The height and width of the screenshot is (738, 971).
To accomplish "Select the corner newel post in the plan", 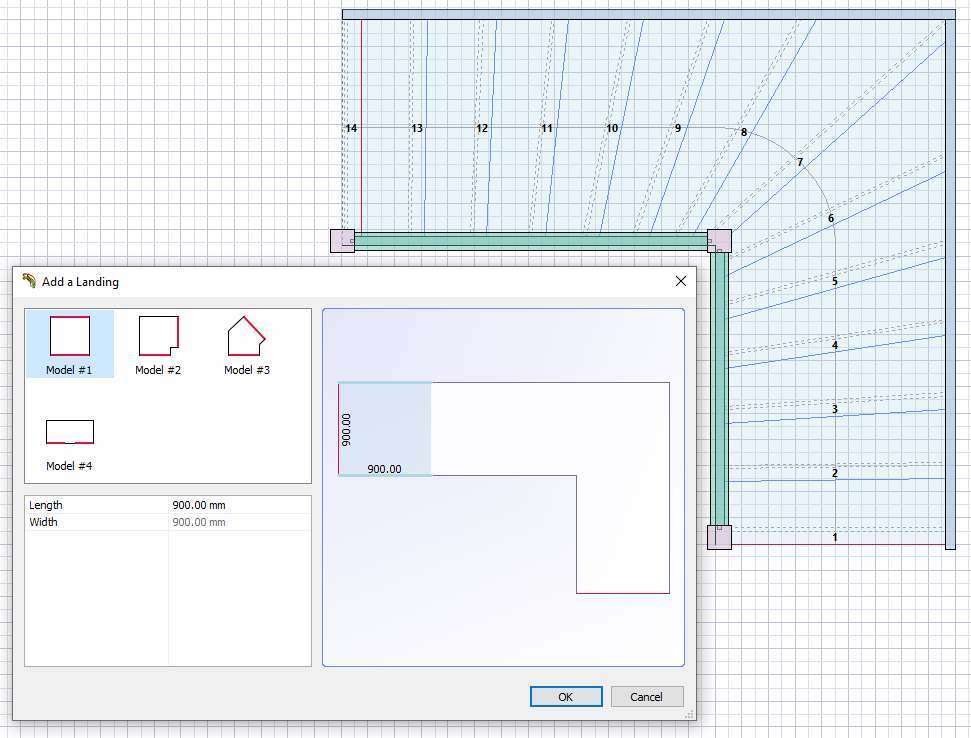I will pos(719,241).
